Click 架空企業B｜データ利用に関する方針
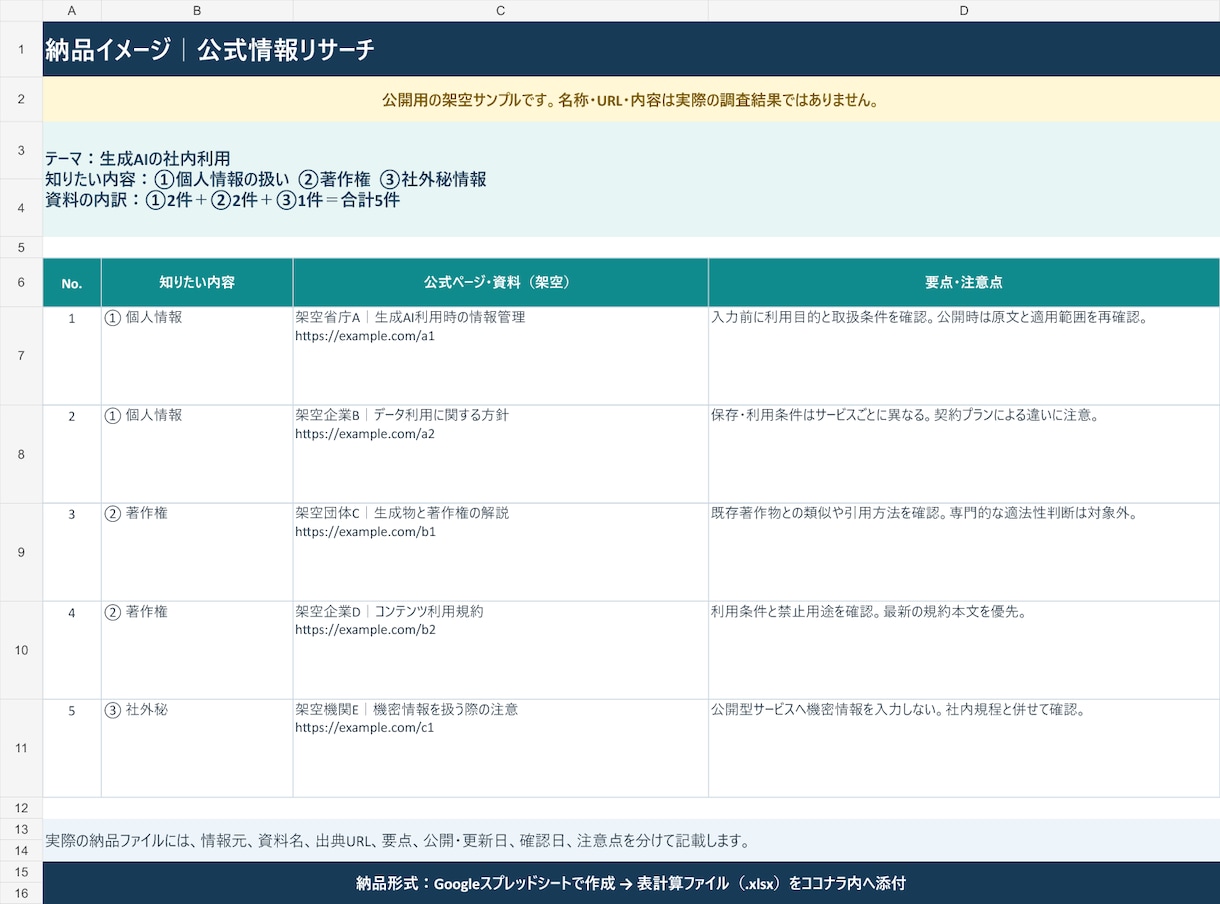This screenshot has width=1220, height=904. [402, 415]
